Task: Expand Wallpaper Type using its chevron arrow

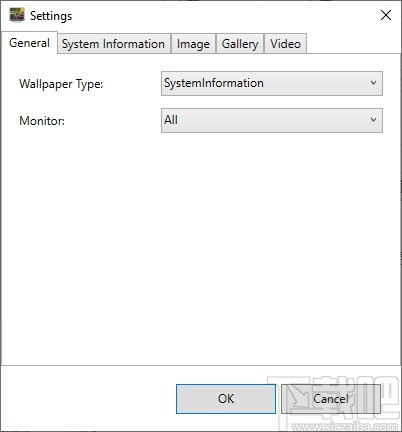Action: tap(373, 83)
